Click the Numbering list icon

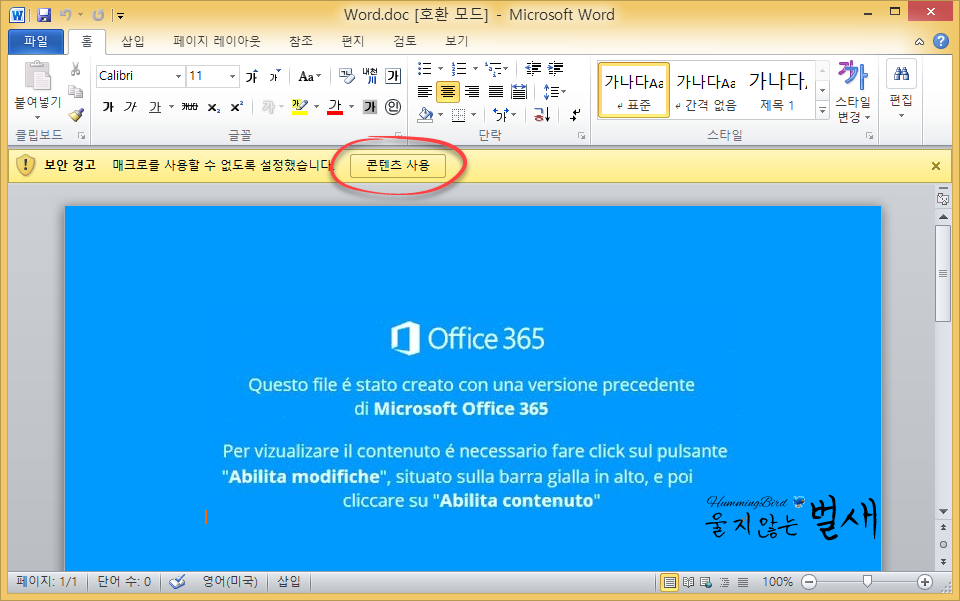(x=459, y=69)
